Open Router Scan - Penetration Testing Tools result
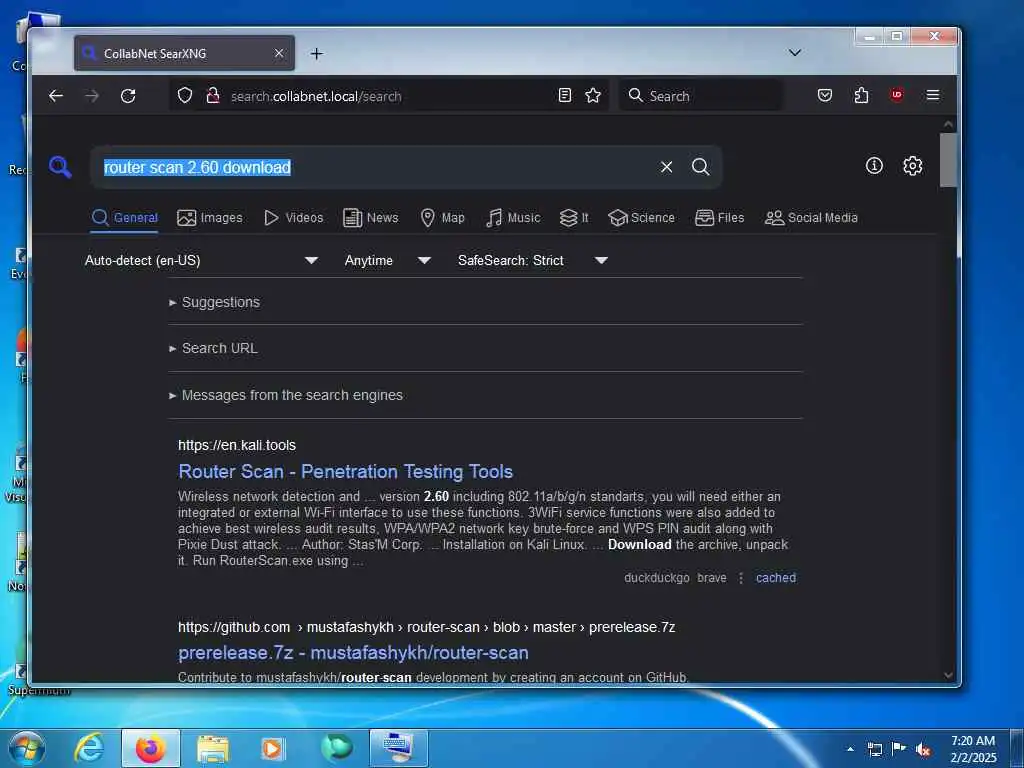Screen dimensions: 1024x768 (345, 472)
